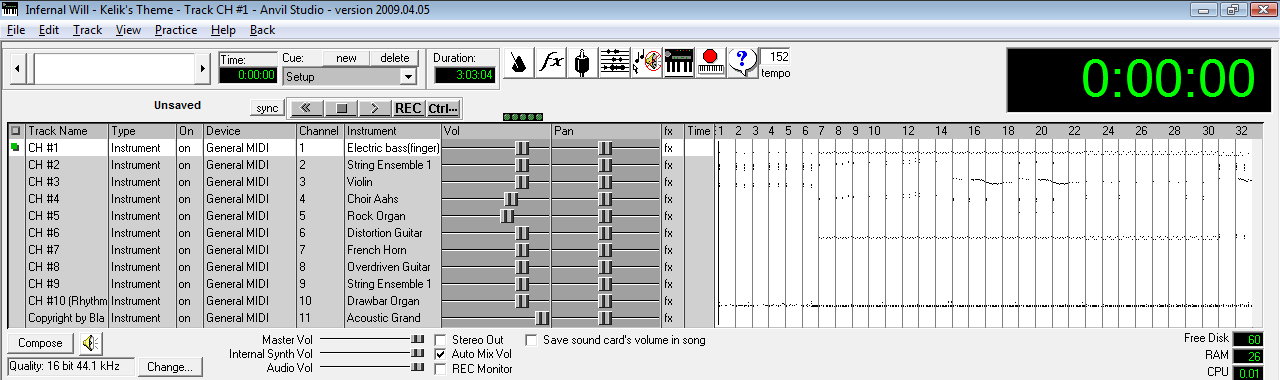Open the Track menu

87,30
